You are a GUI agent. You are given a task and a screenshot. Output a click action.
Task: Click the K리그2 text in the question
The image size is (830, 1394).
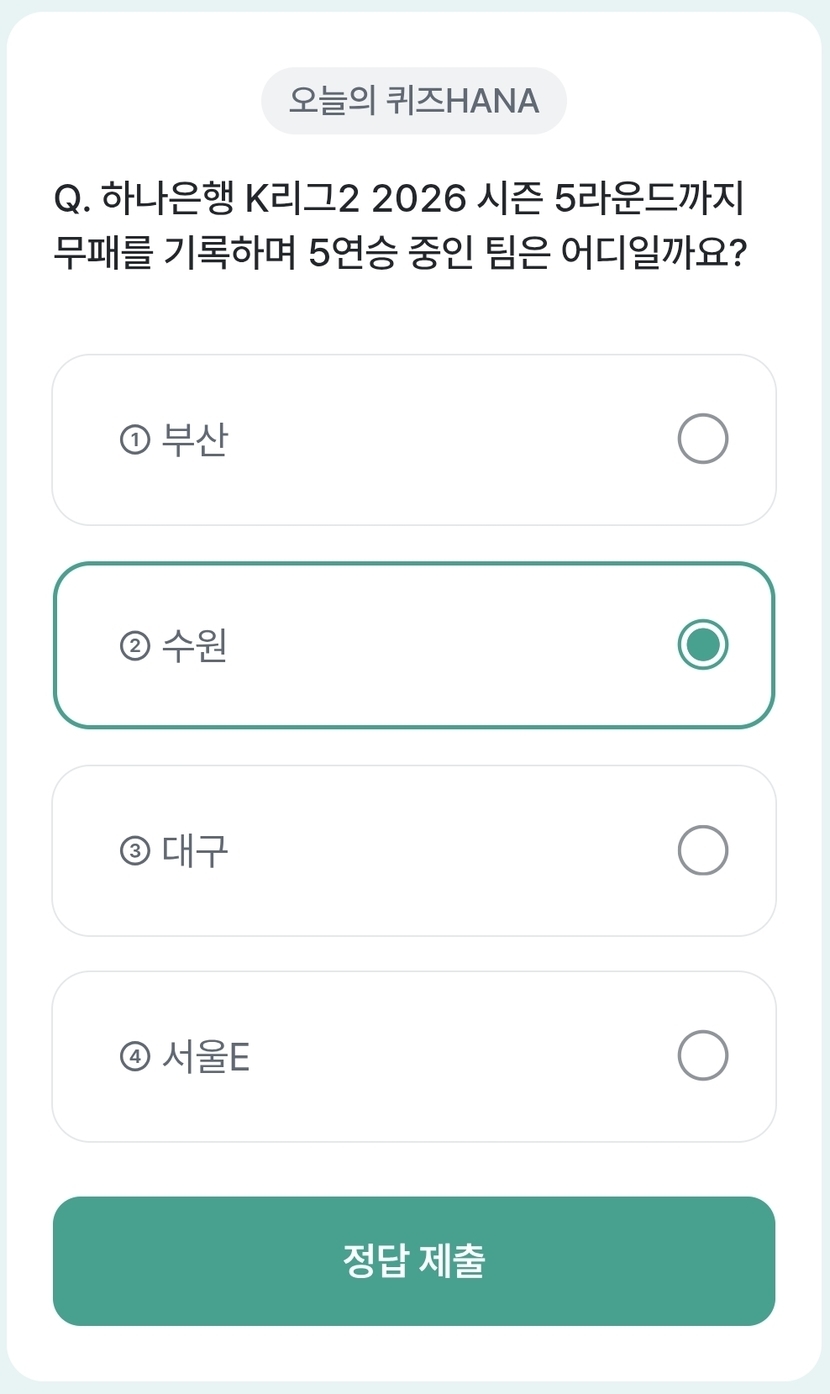pos(301,199)
